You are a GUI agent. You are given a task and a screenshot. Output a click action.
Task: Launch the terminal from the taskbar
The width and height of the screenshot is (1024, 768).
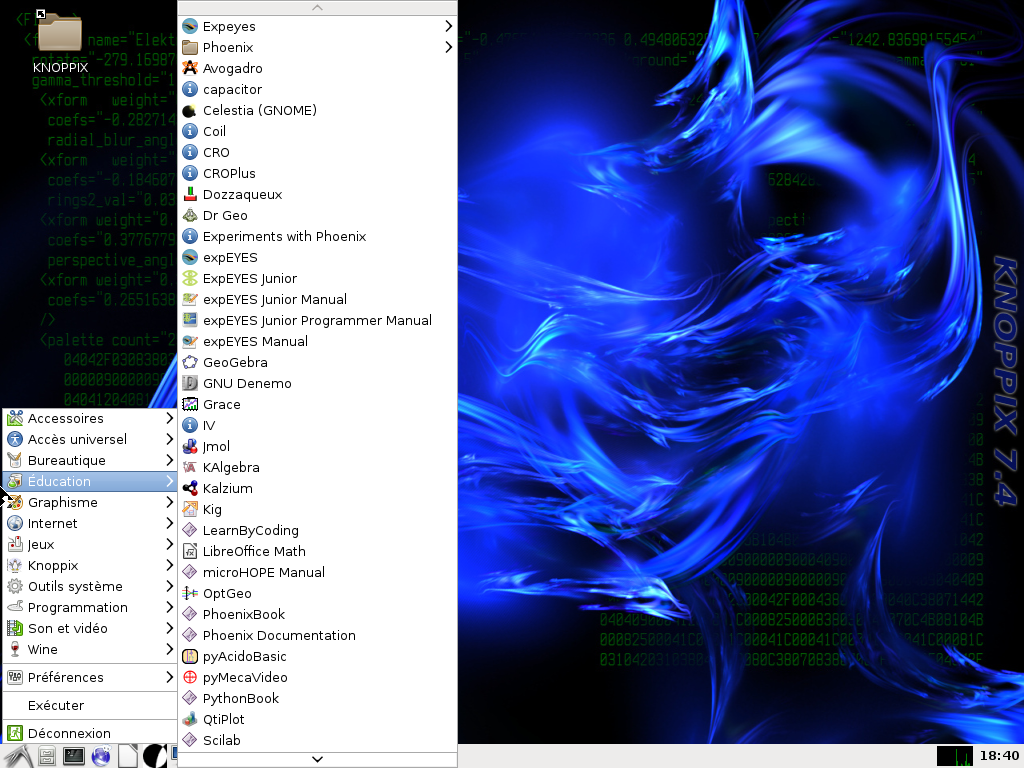point(74,756)
